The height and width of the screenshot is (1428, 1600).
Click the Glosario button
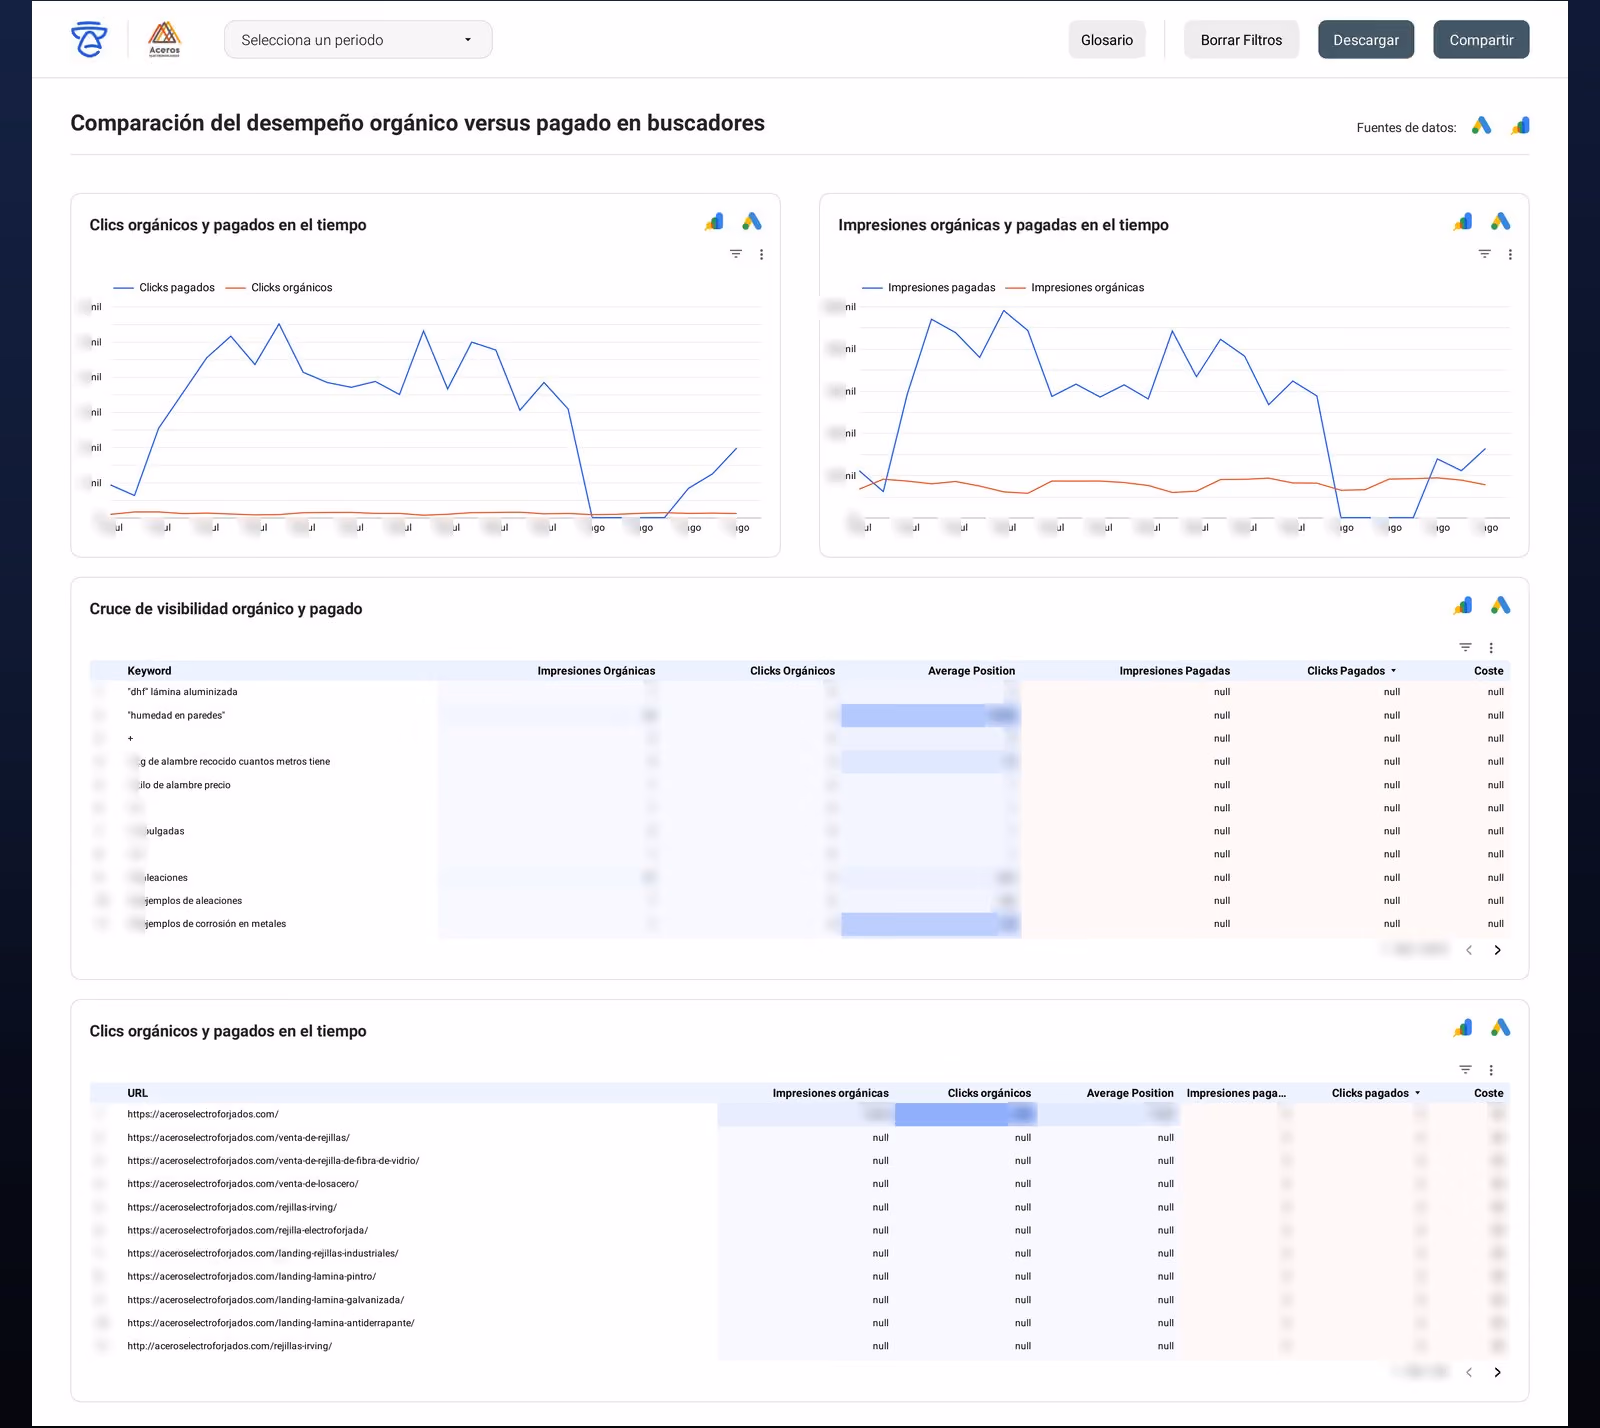[x=1107, y=40]
